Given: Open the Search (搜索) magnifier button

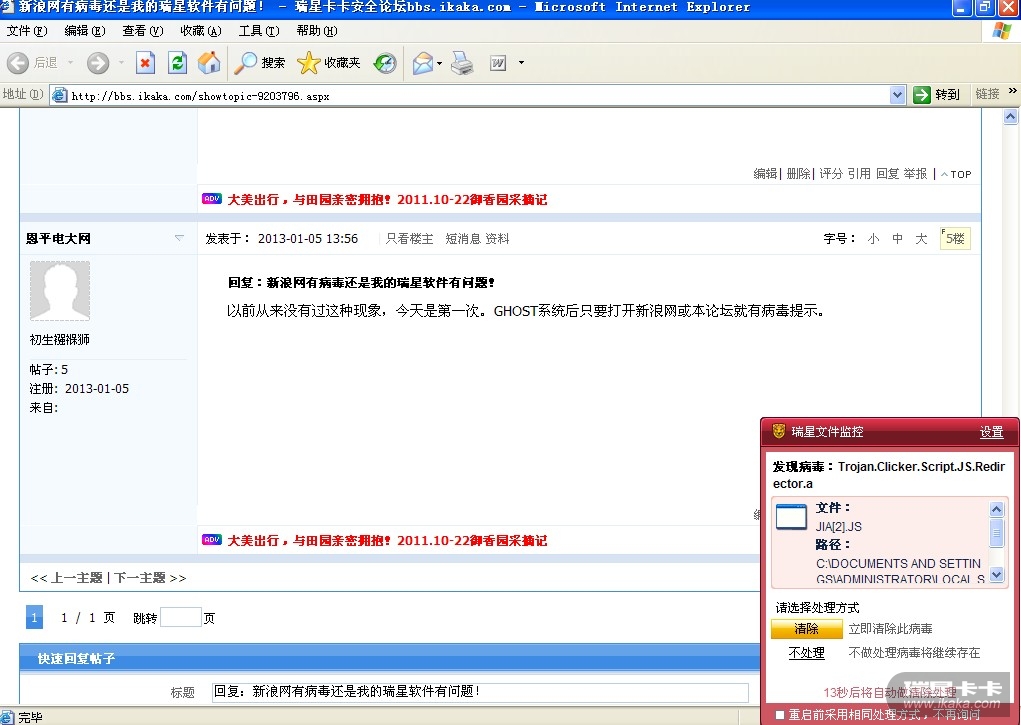Looking at the screenshot, I should point(259,63).
